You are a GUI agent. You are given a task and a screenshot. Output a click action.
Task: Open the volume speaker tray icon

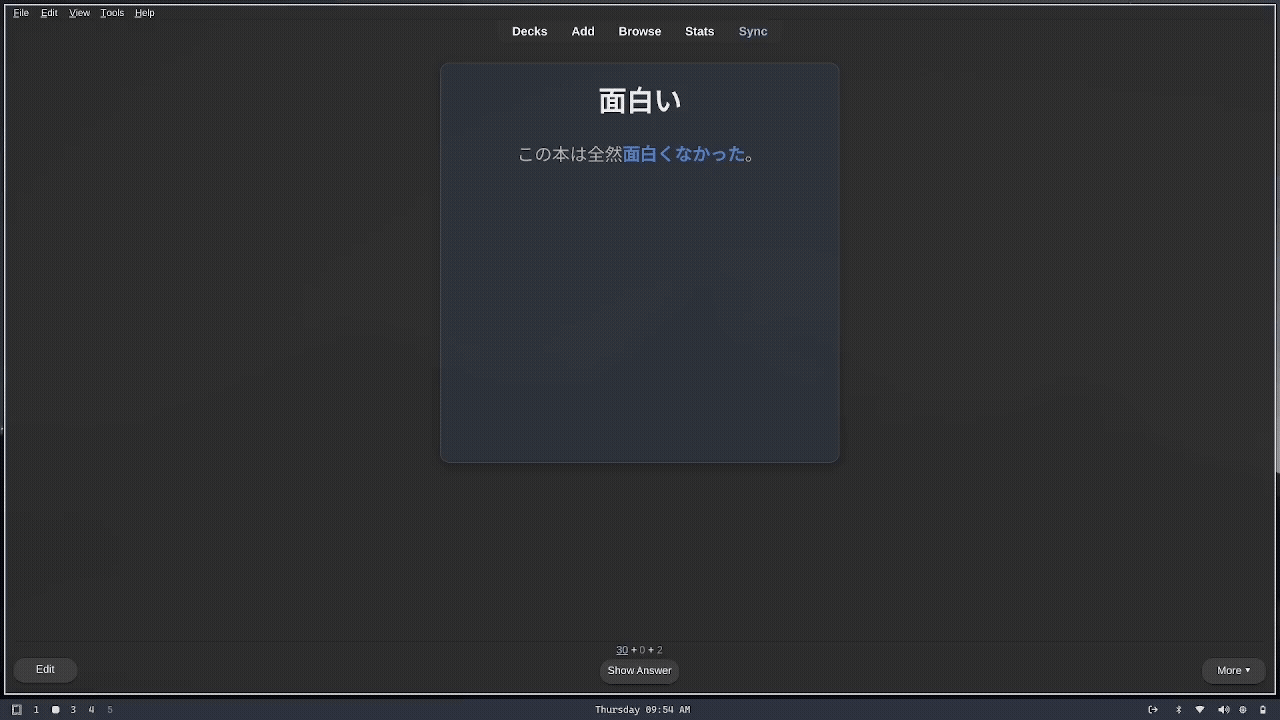click(x=1223, y=710)
